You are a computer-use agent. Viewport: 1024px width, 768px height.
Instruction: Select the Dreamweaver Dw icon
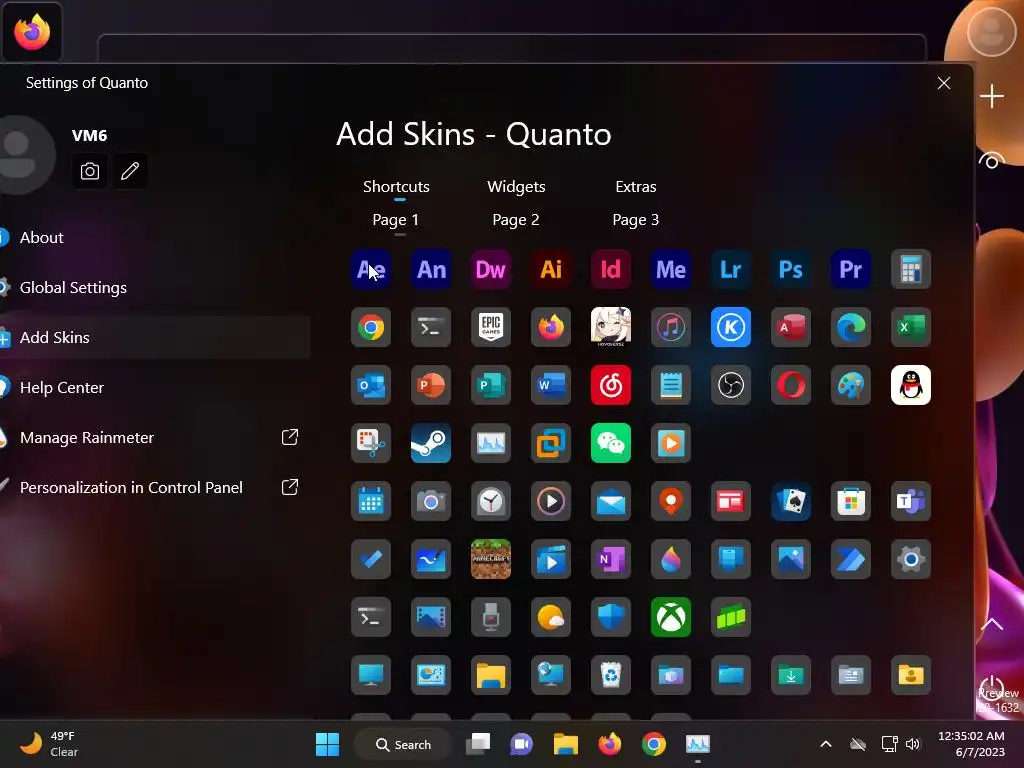tap(491, 269)
